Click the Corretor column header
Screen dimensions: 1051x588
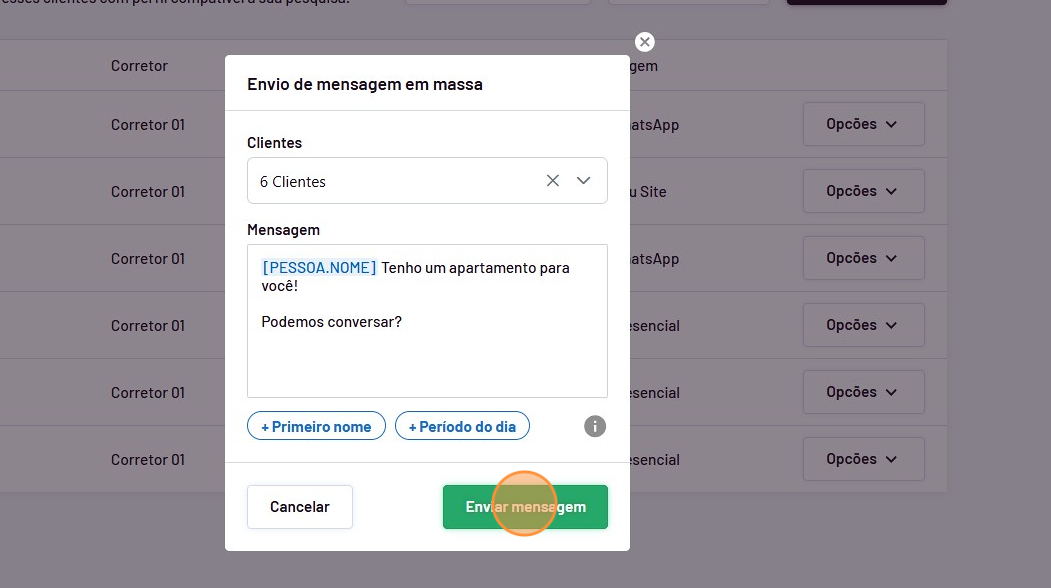coord(139,66)
